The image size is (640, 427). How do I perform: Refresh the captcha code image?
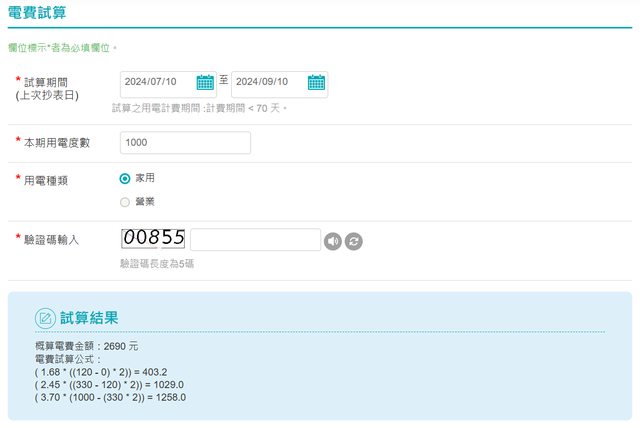click(x=354, y=241)
